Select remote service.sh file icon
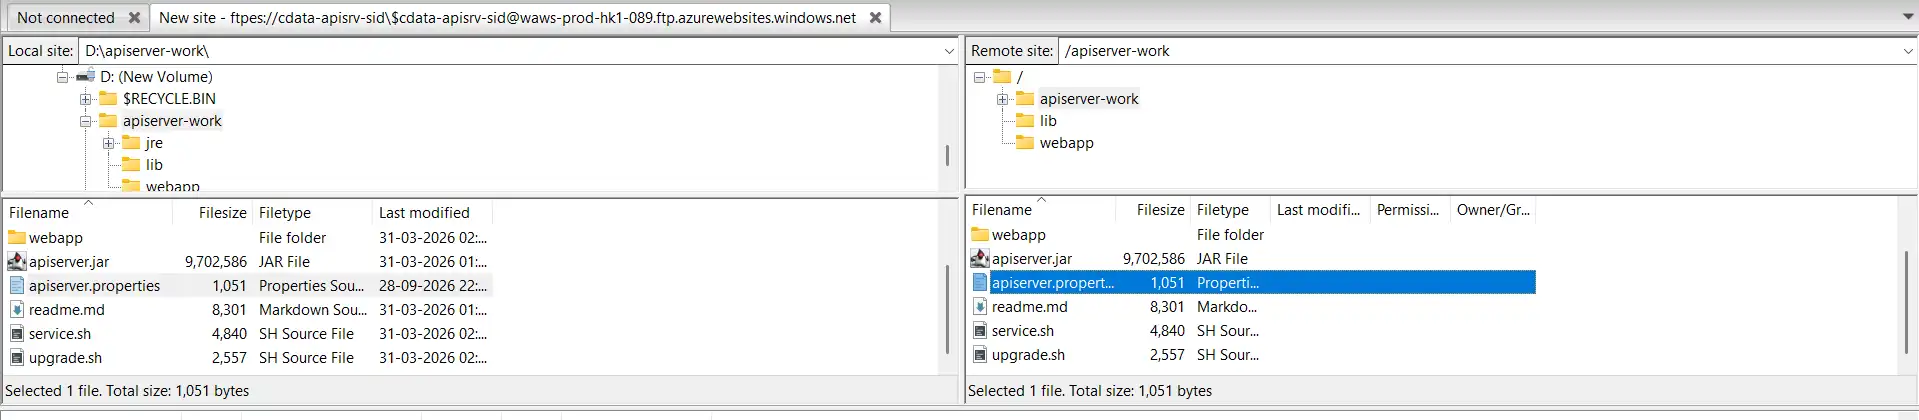 [x=980, y=331]
